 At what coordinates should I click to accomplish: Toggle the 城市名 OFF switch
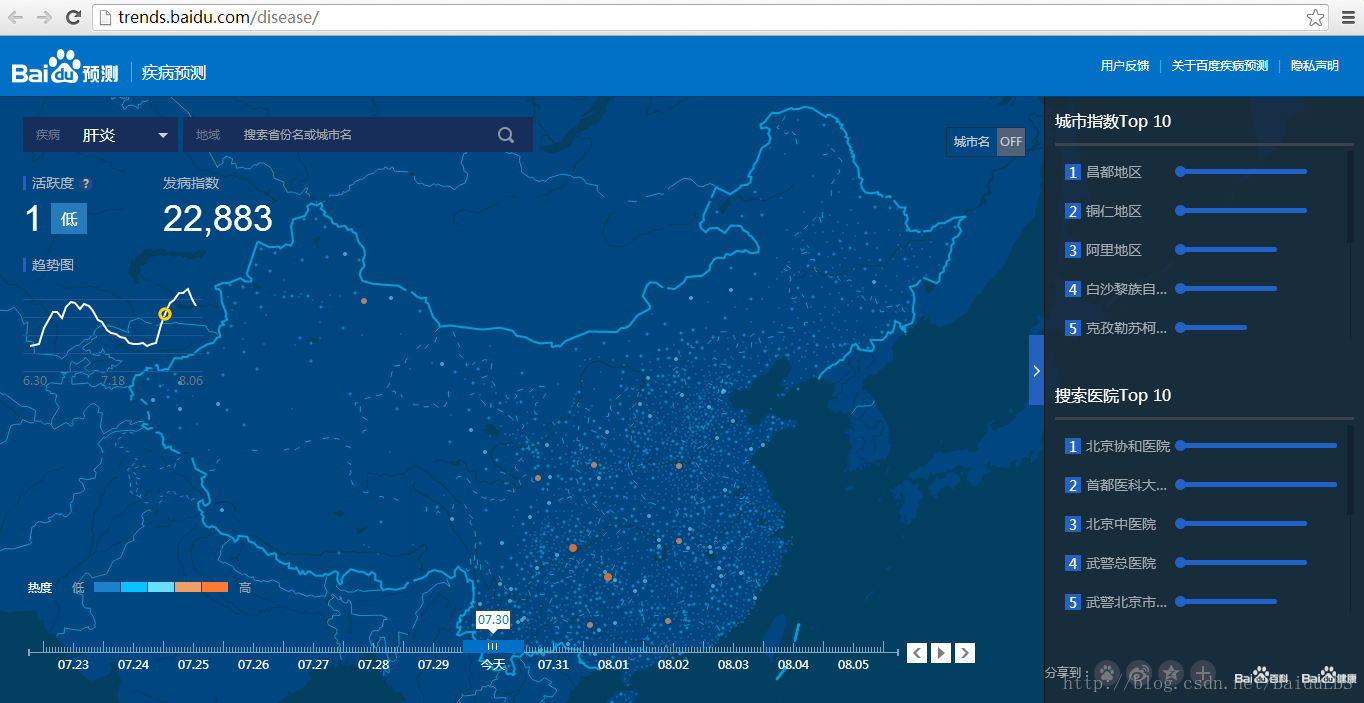tap(1011, 142)
